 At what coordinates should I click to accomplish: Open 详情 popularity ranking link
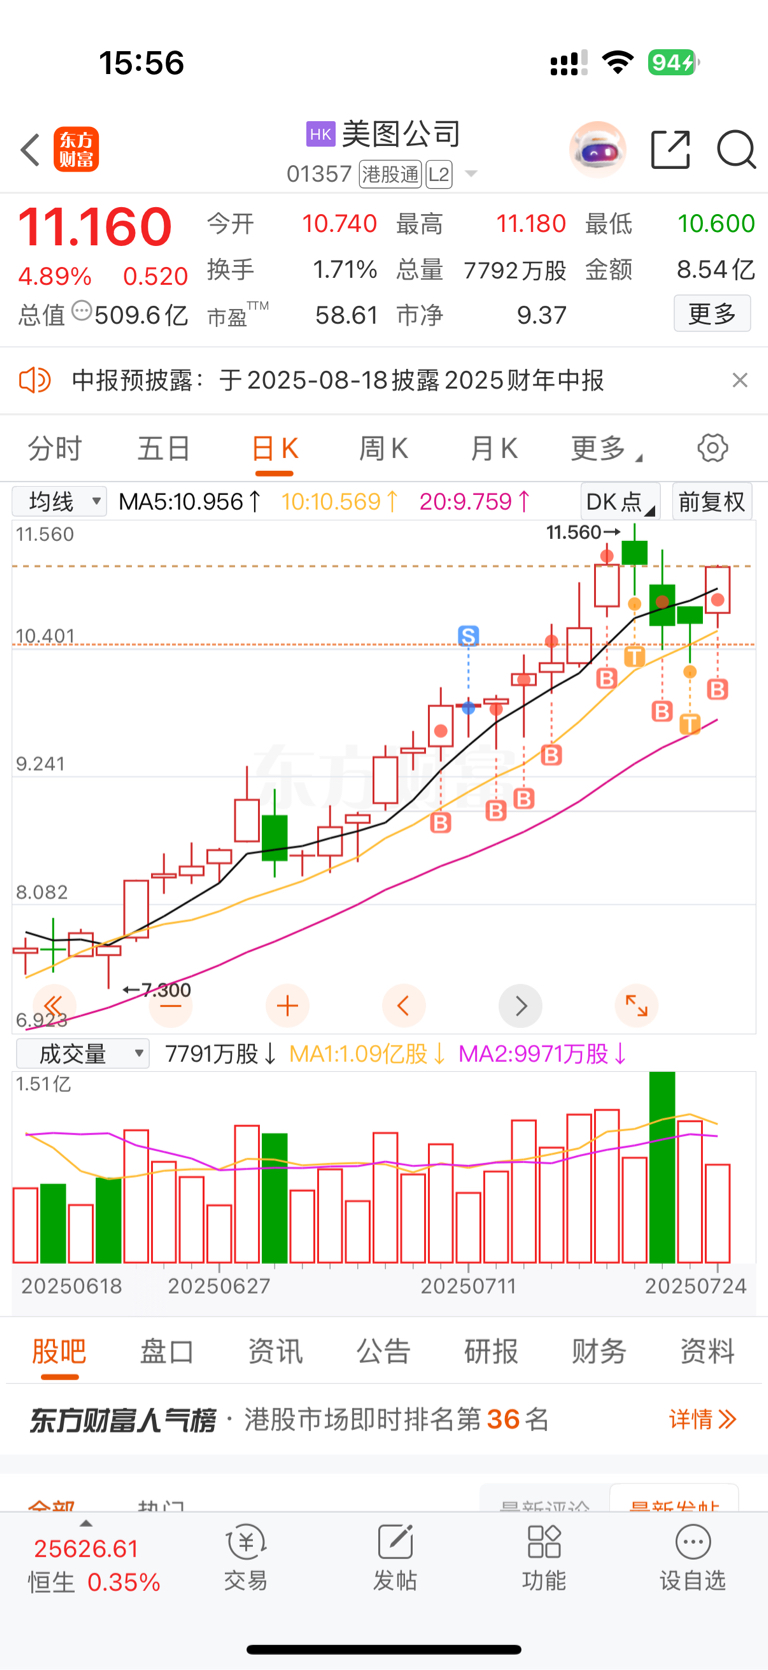click(x=702, y=1418)
